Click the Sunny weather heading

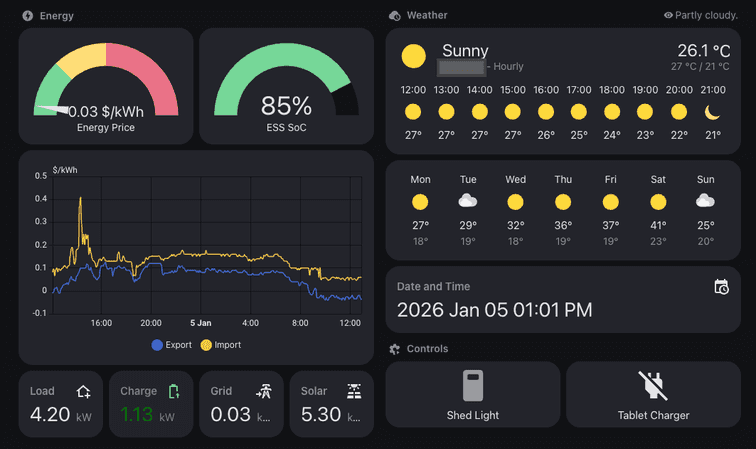(465, 51)
